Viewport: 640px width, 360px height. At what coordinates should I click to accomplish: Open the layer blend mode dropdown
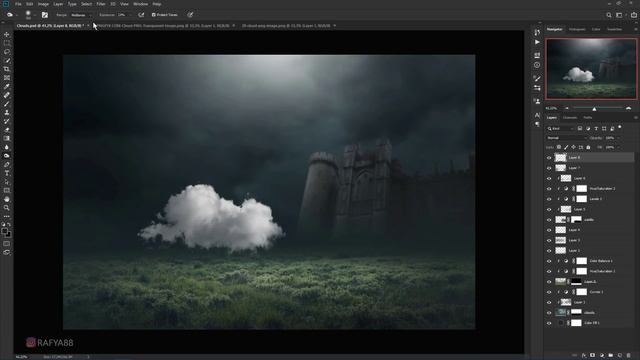[x=567, y=138]
